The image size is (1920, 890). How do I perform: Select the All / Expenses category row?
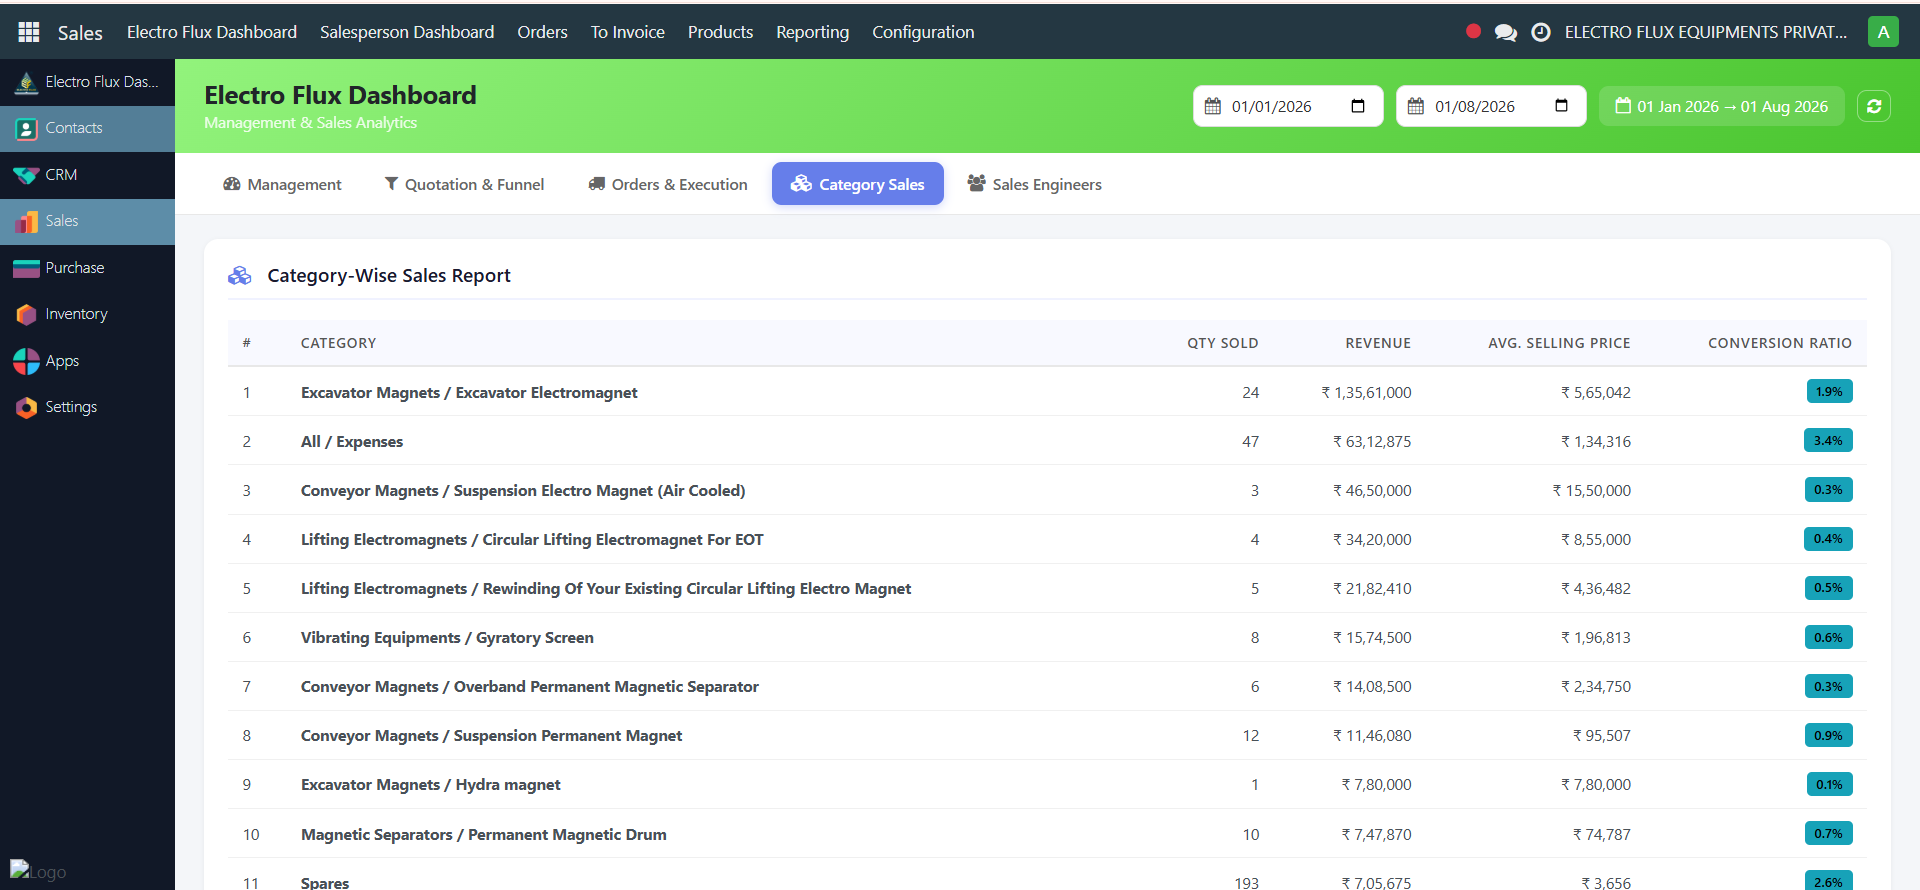point(1047,441)
